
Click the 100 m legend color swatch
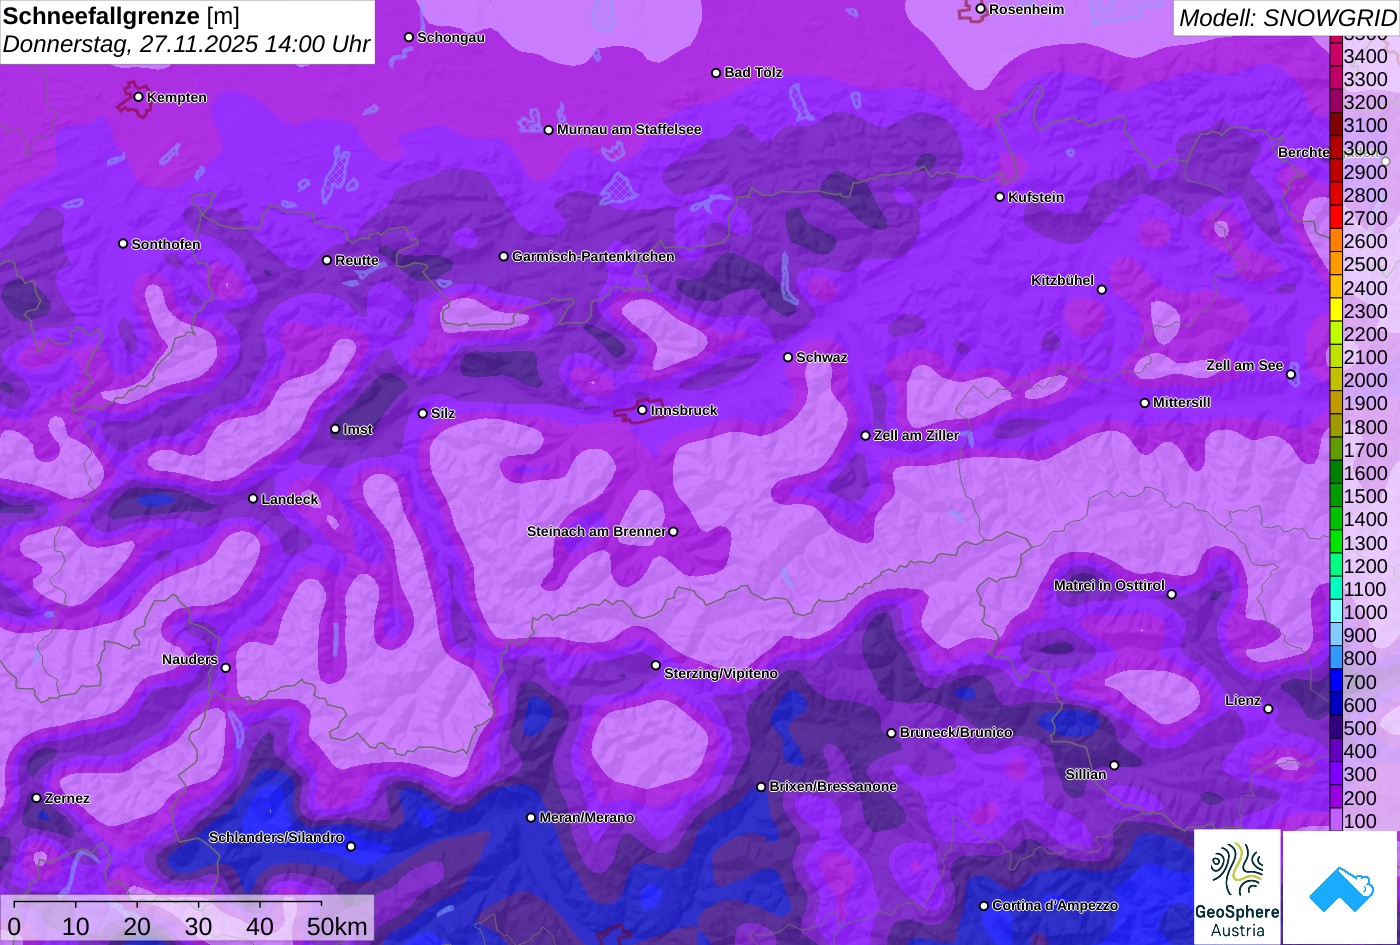pos(1335,820)
